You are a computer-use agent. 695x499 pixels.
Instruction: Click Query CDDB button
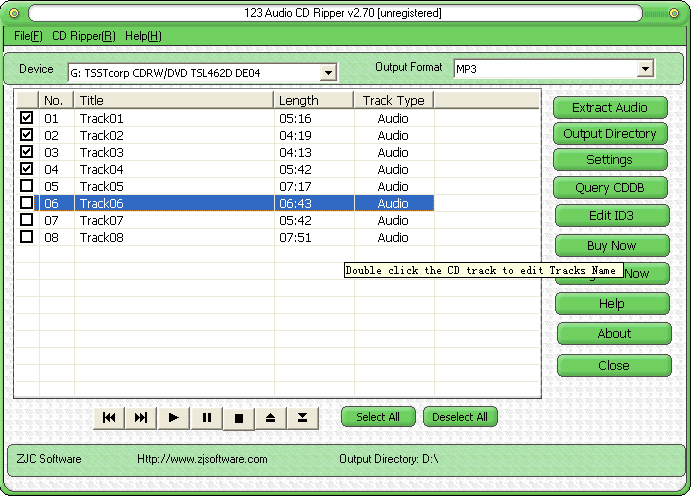[610, 188]
